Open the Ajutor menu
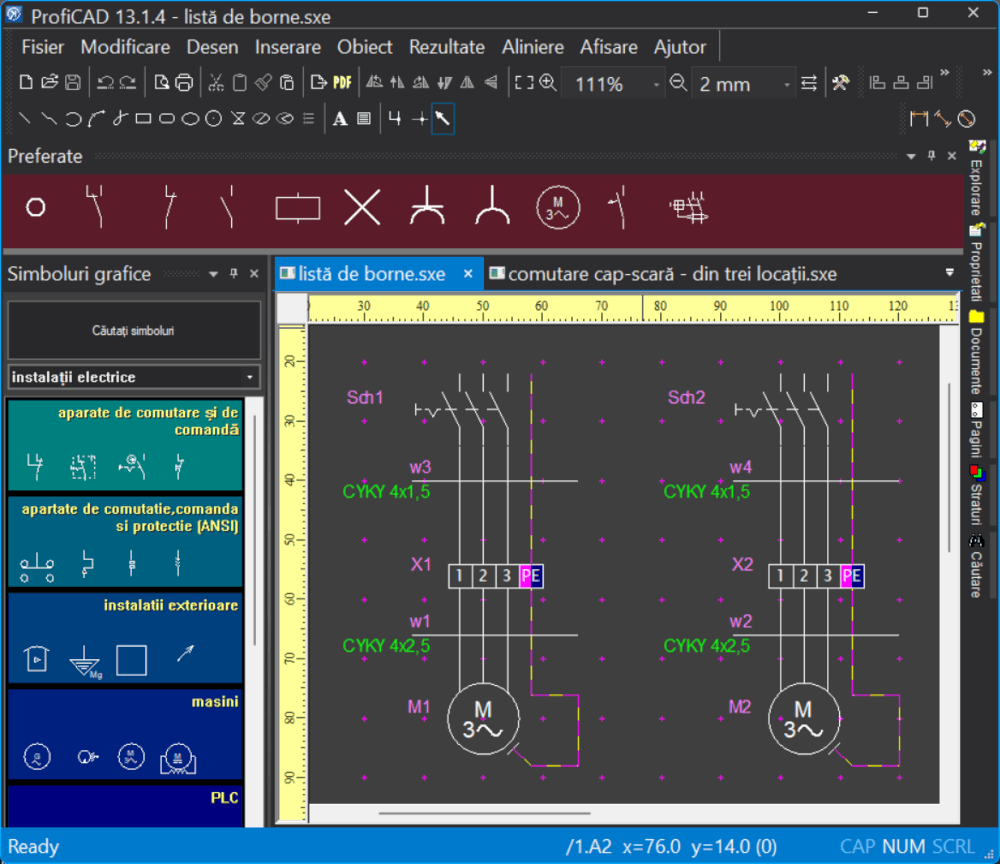This screenshot has height=864, width=1000. [x=680, y=47]
